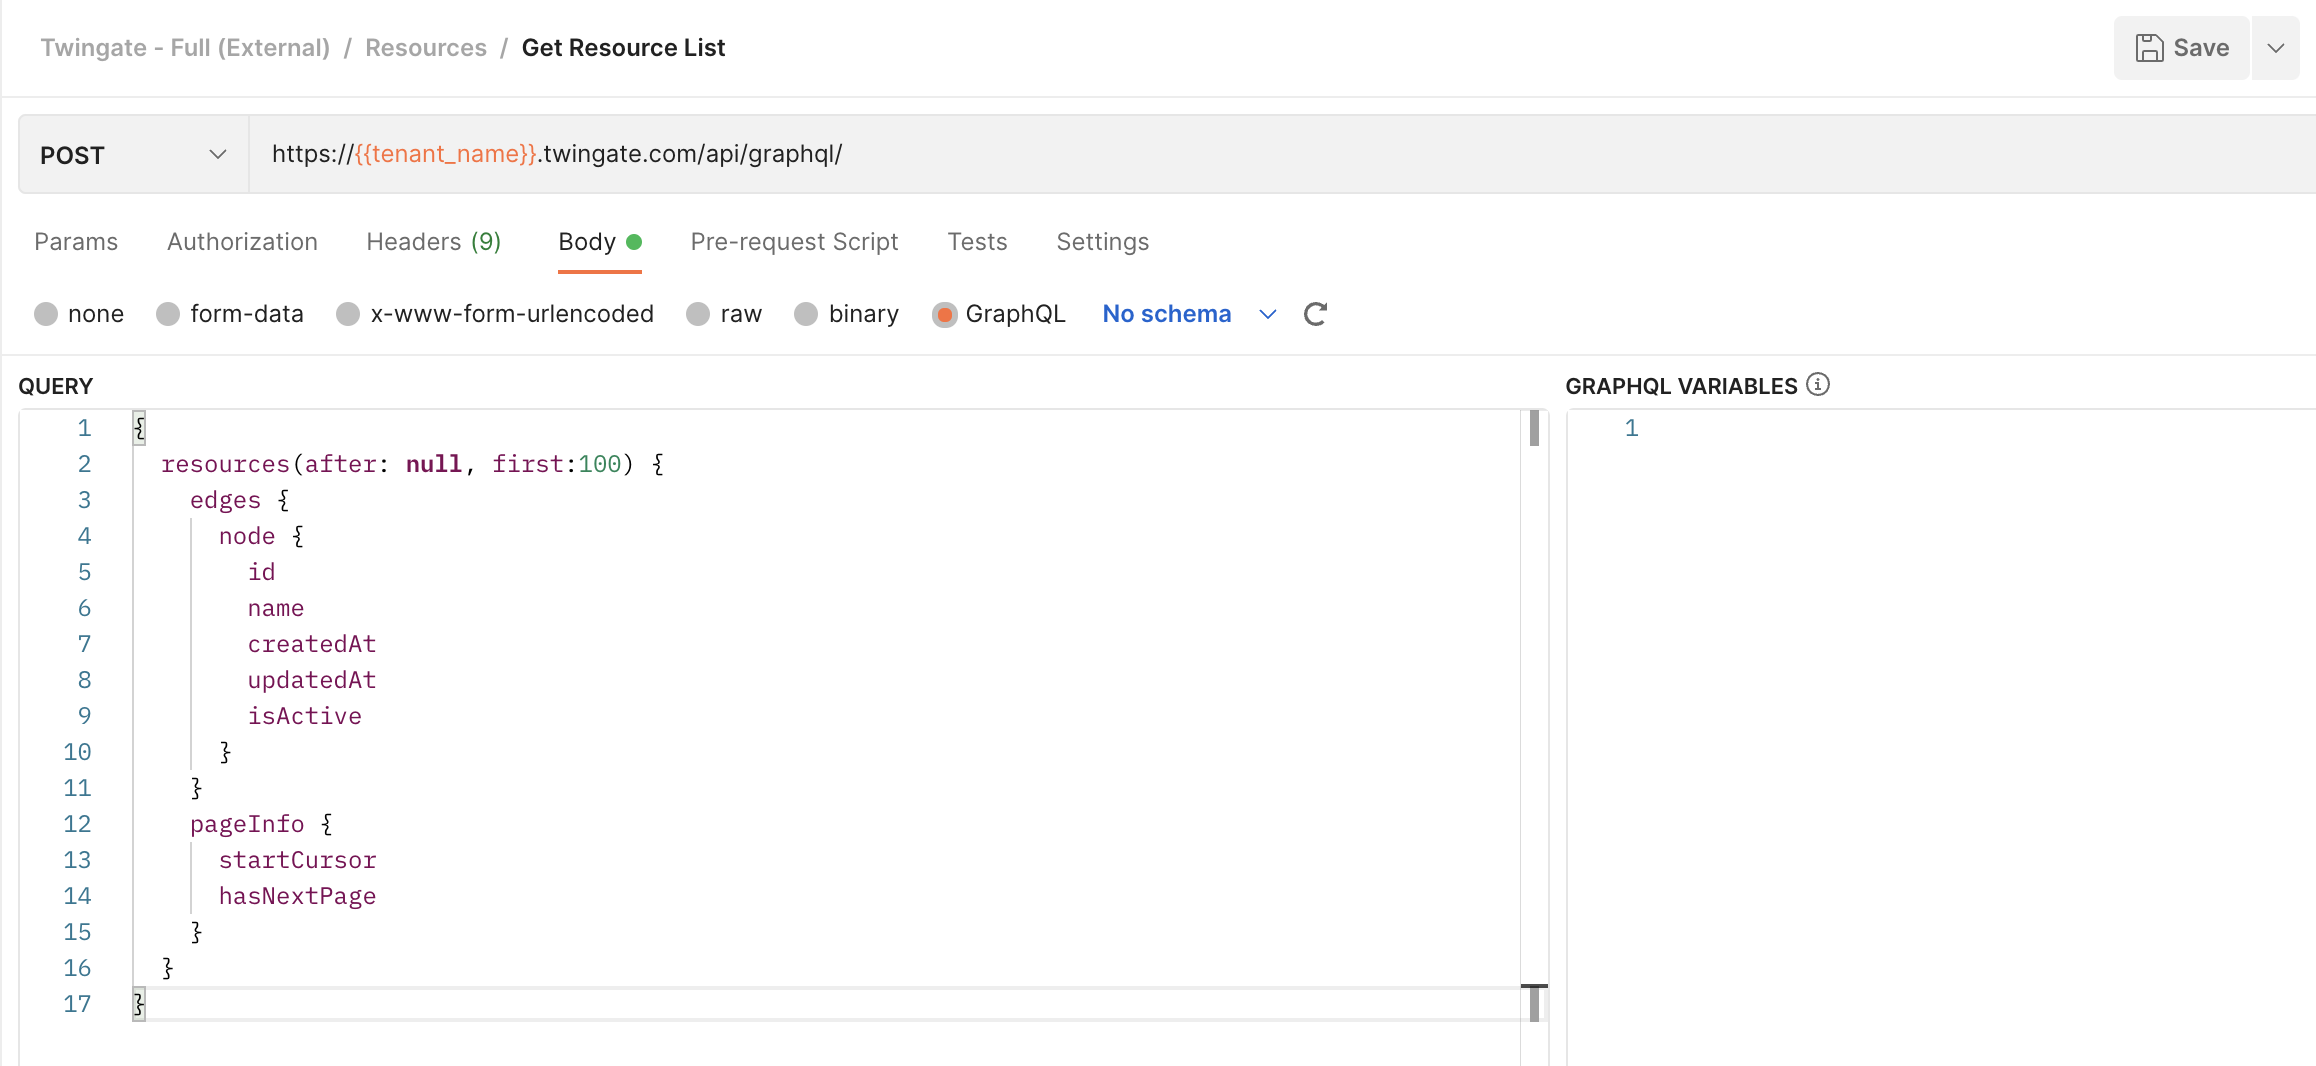Click the 'isActive' field in query
Image resolution: width=2316 pixels, height=1066 pixels.
coord(305,716)
